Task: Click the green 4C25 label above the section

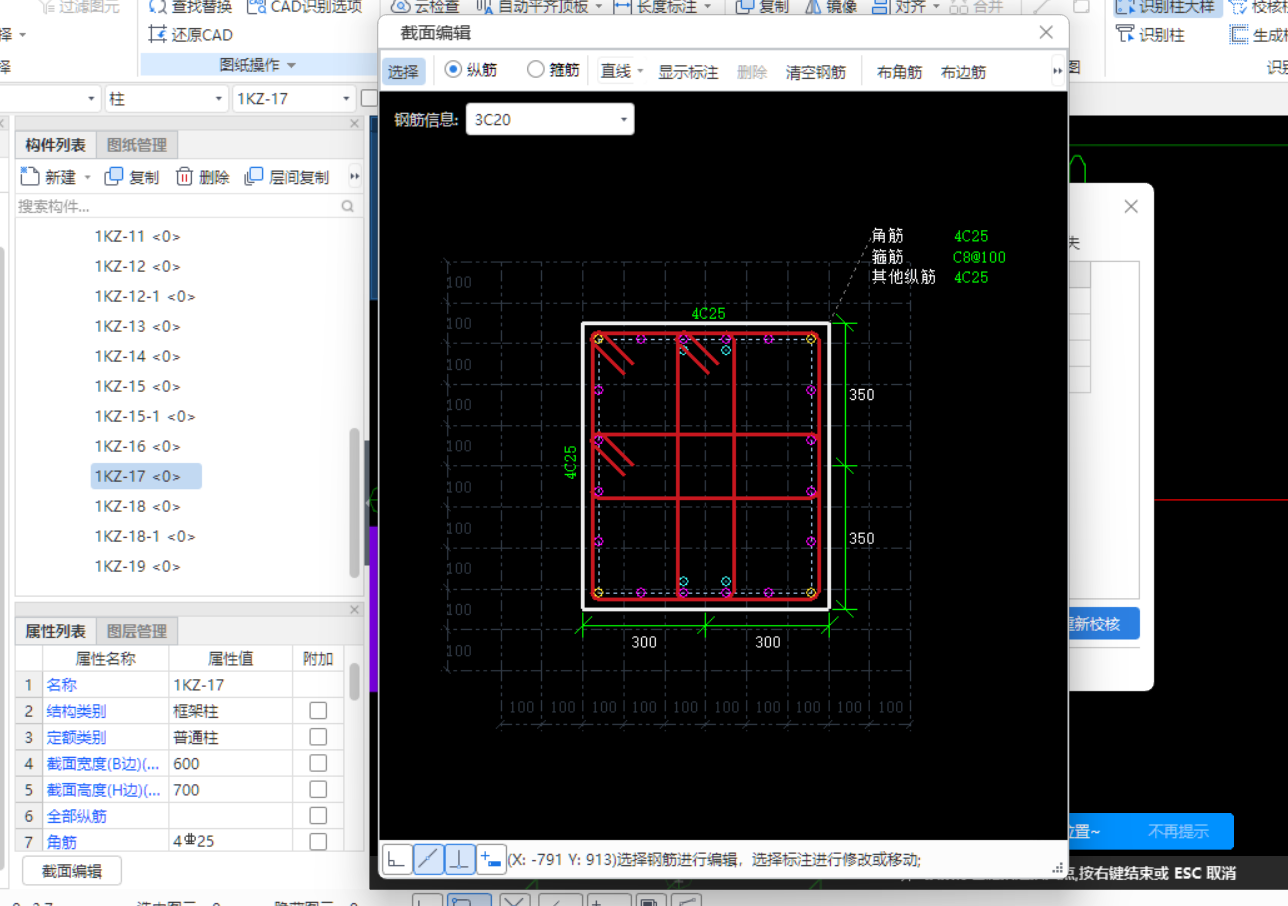Action: pos(708,313)
